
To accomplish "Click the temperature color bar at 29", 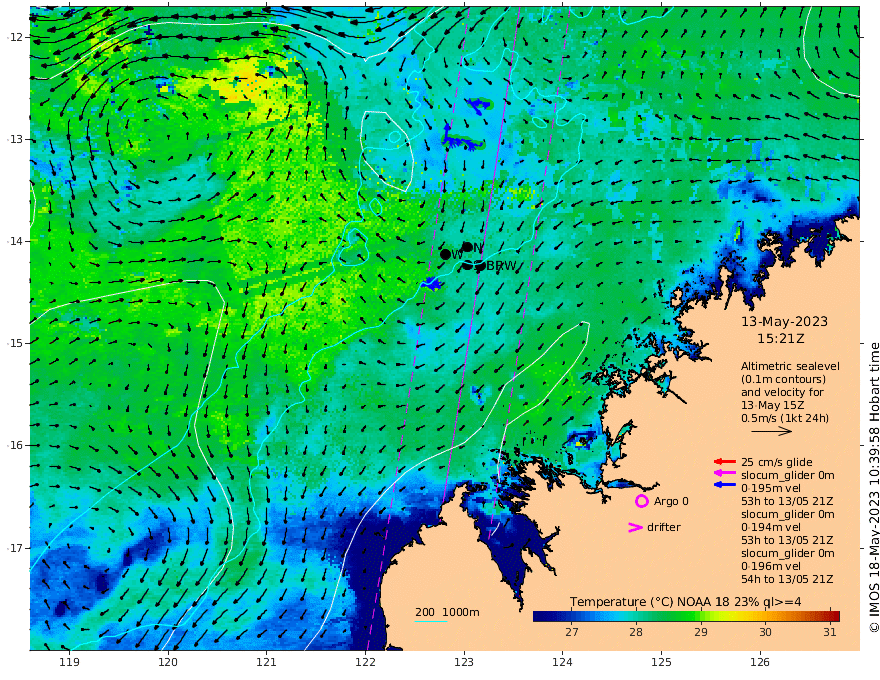I will click(x=700, y=616).
